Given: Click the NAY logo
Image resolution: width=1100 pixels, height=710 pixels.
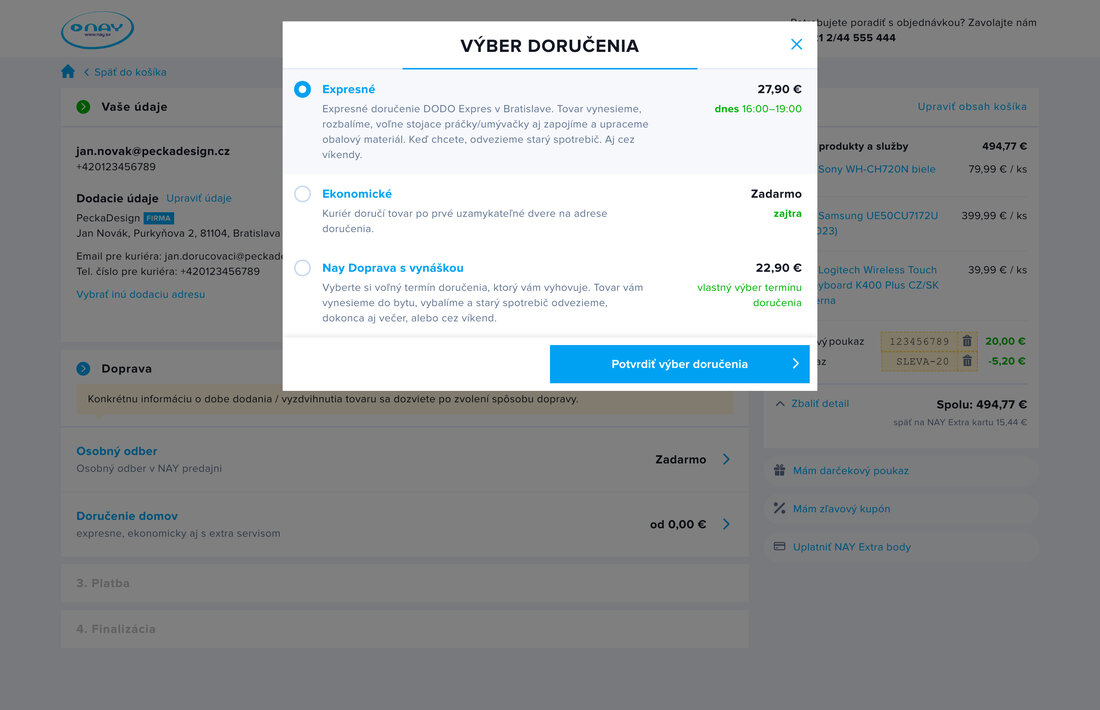Looking at the screenshot, I should [x=97, y=30].
